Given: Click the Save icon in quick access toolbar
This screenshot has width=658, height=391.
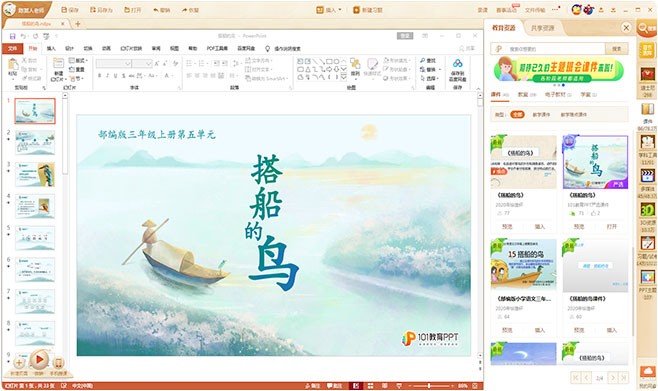Looking at the screenshot, I should (x=12, y=36).
